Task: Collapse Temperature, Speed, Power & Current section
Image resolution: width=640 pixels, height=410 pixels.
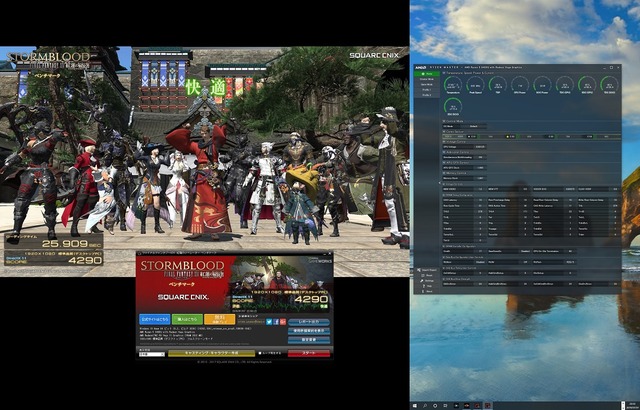Action: click(x=444, y=73)
